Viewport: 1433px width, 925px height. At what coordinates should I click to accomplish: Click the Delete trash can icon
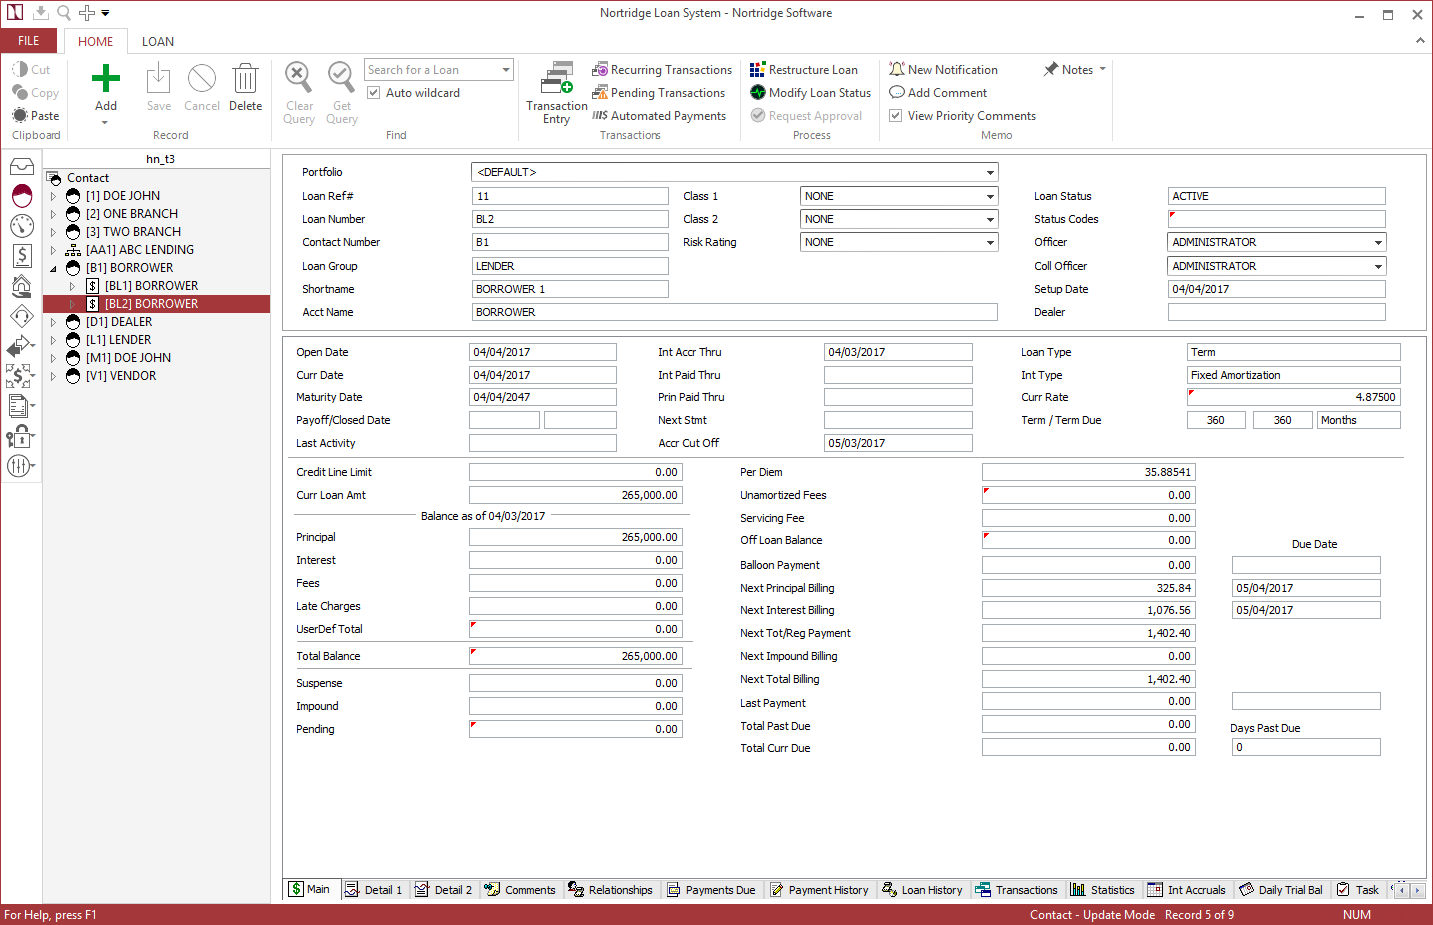point(245,78)
